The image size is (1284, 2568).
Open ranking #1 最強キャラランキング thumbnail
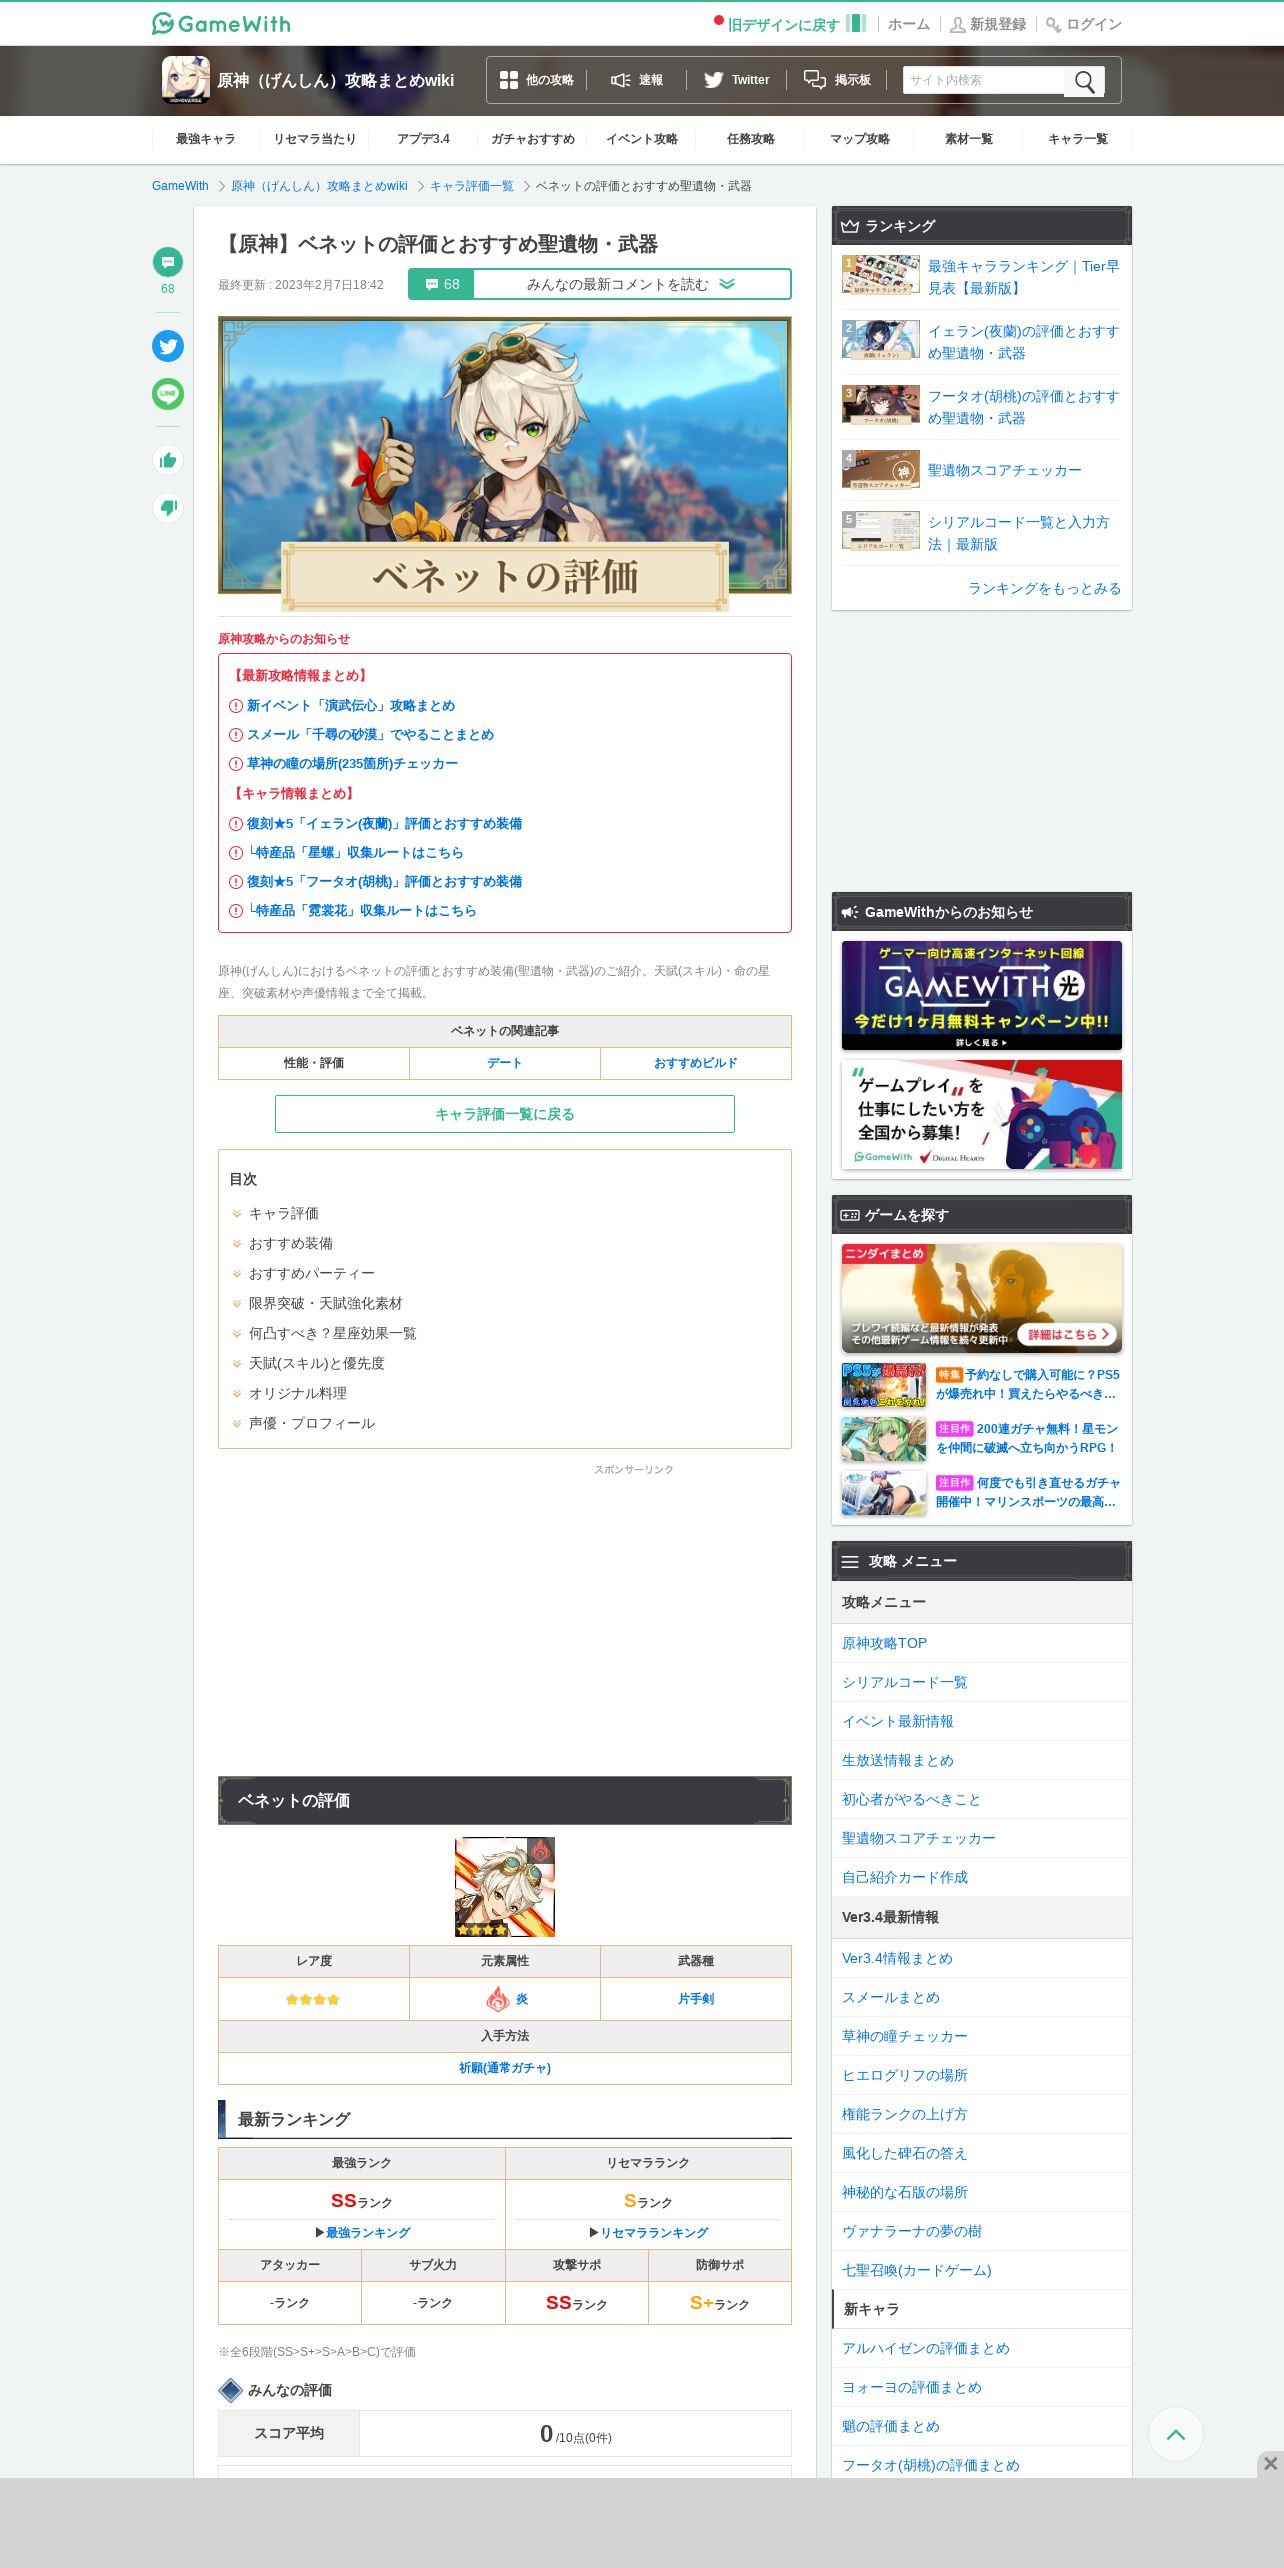pos(881,274)
